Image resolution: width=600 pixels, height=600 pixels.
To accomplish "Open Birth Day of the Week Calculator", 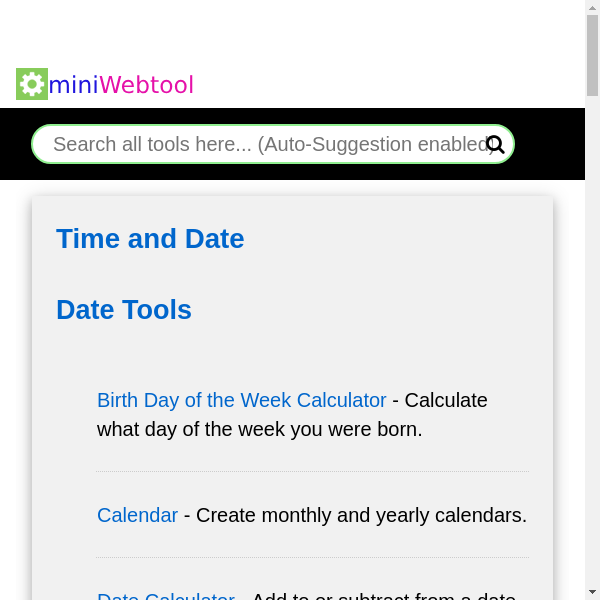I will tap(241, 400).
